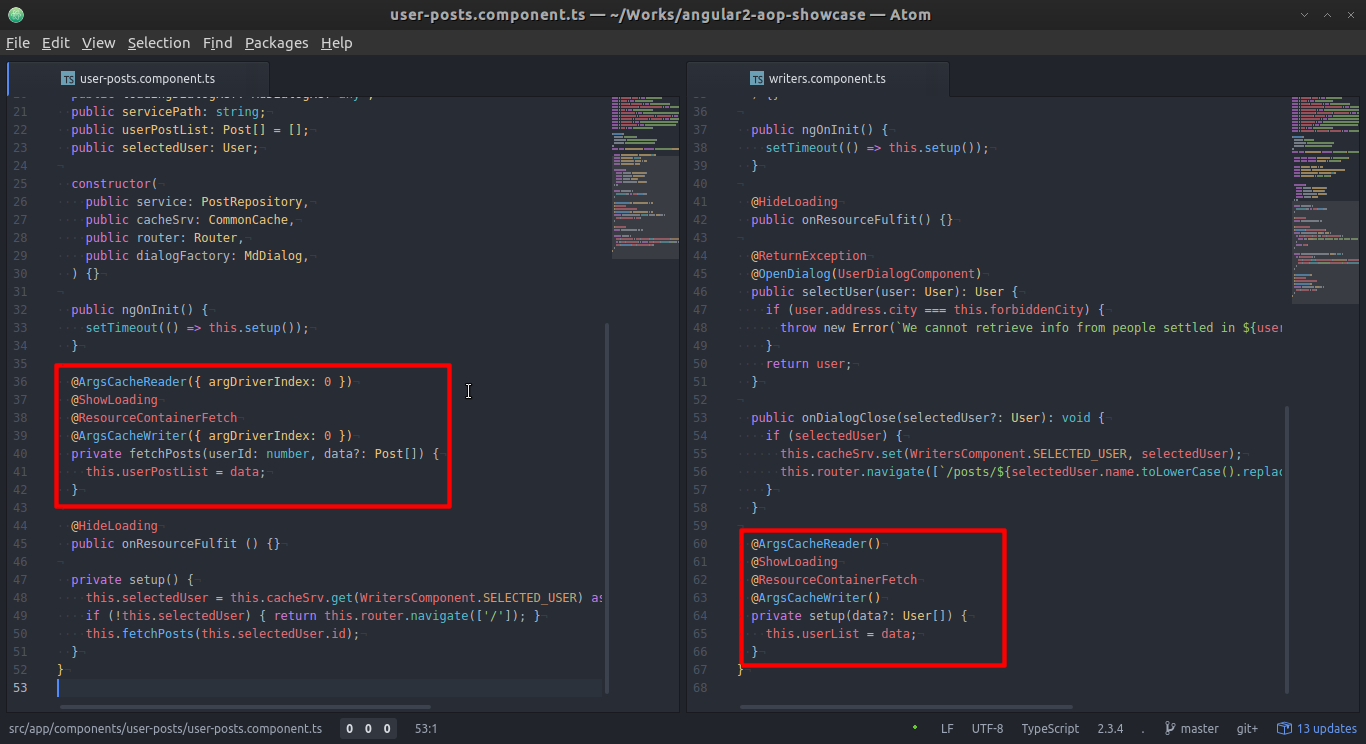
Task: Click the TS icon on user-posts.component.ts tab
Action: (x=68, y=79)
